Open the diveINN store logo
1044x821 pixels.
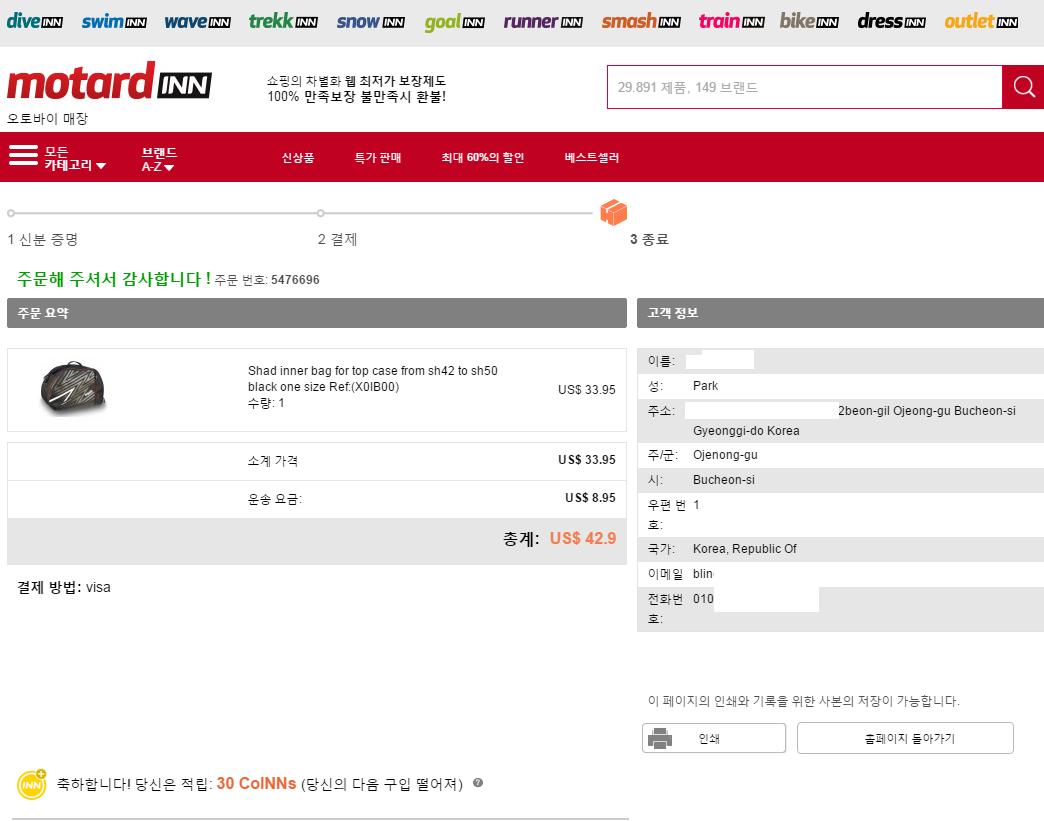tap(35, 21)
